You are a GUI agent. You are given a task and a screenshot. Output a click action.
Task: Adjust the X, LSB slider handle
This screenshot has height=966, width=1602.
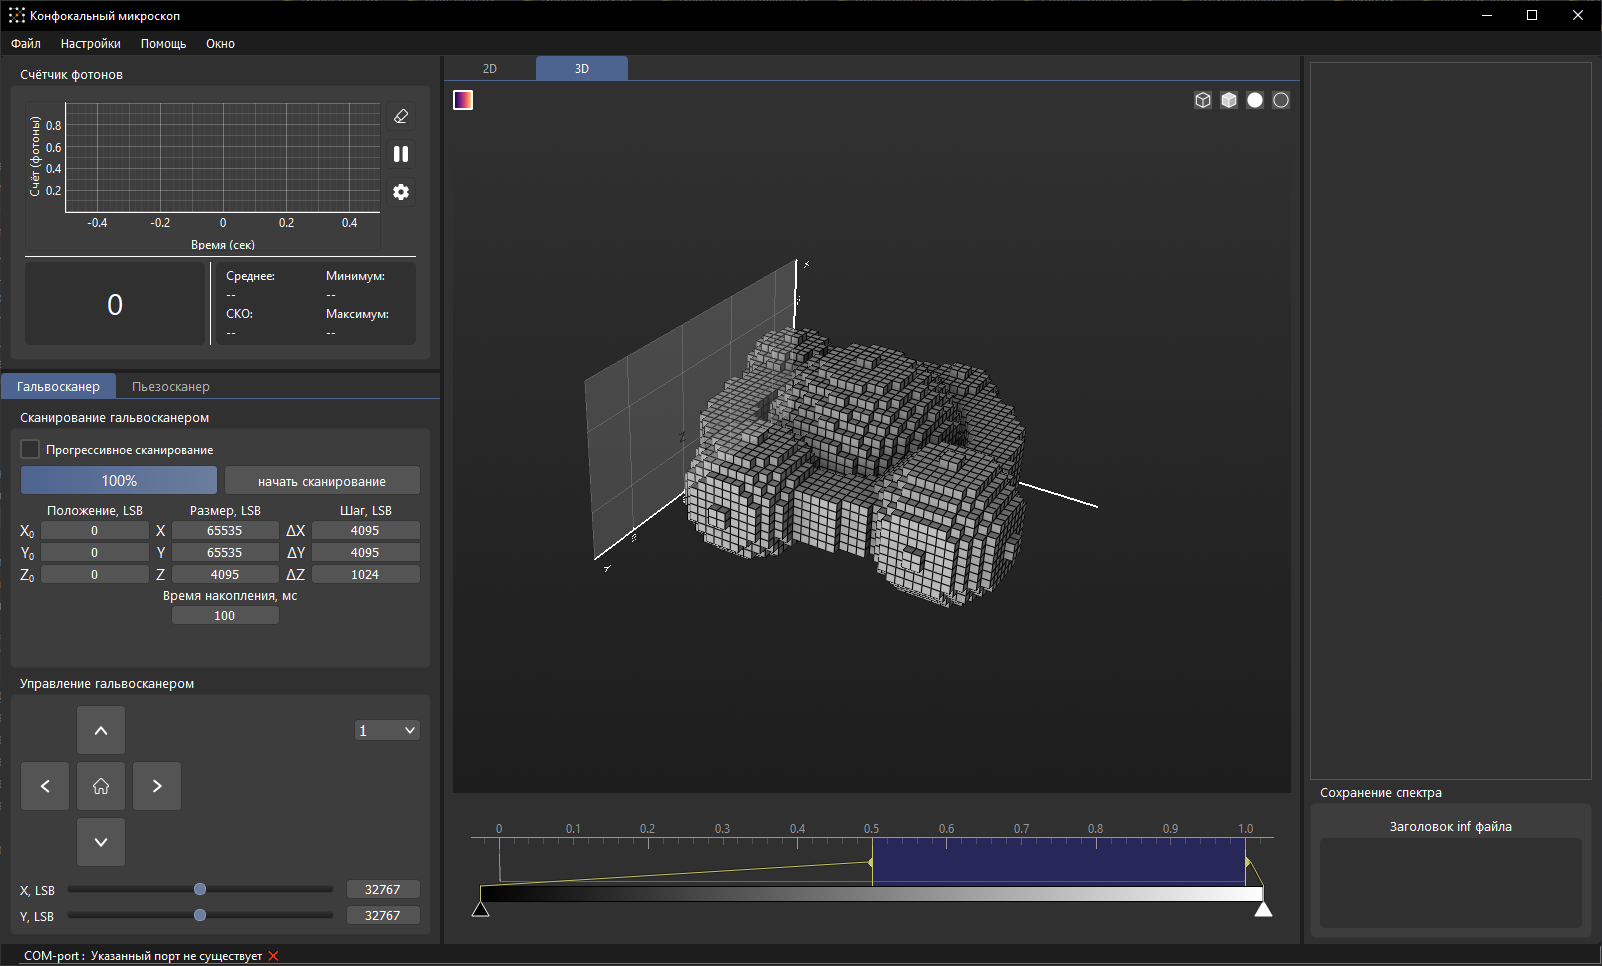pyautogui.click(x=200, y=889)
